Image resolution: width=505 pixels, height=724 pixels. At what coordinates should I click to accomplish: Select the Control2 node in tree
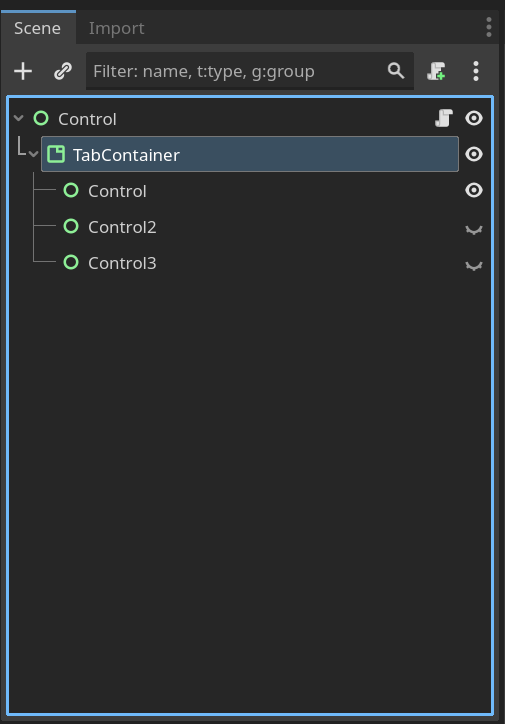(x=122, y=227)
